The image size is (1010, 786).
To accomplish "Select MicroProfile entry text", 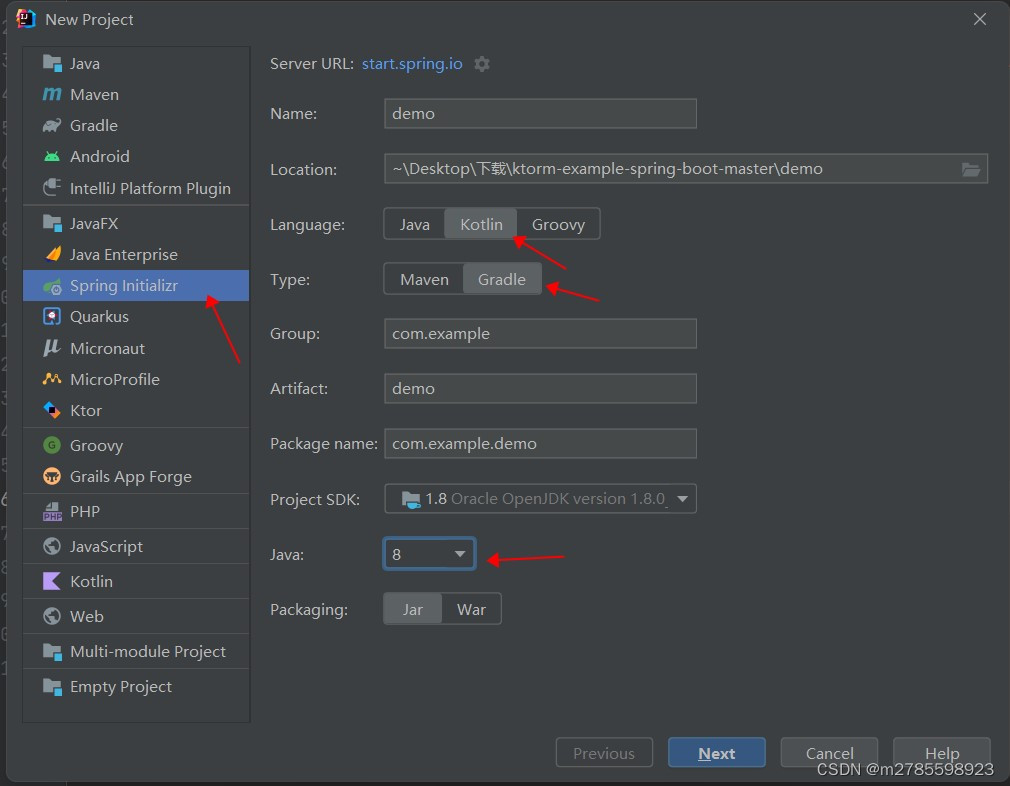I will click(115, 379).
